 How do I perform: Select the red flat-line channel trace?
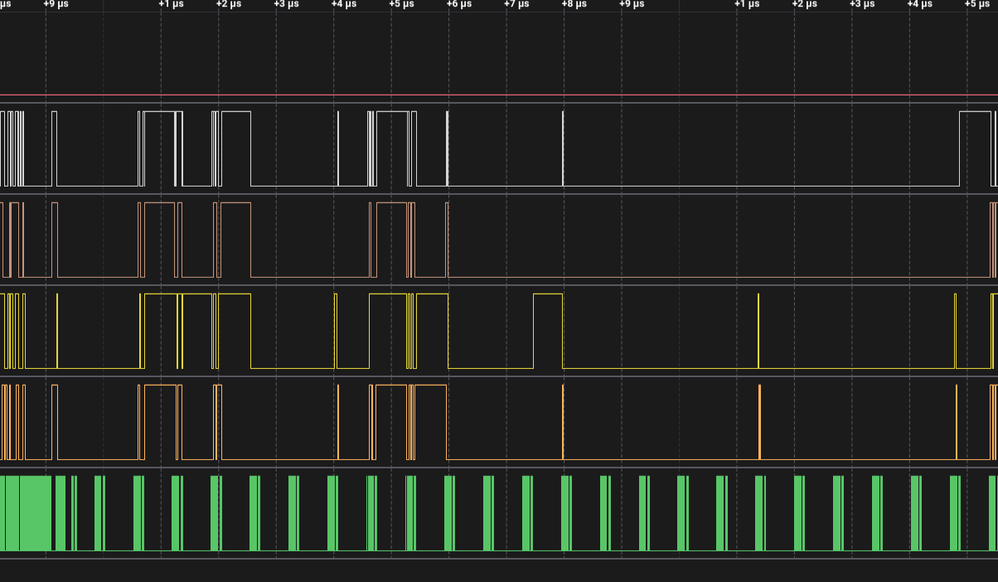pos(499,96)
